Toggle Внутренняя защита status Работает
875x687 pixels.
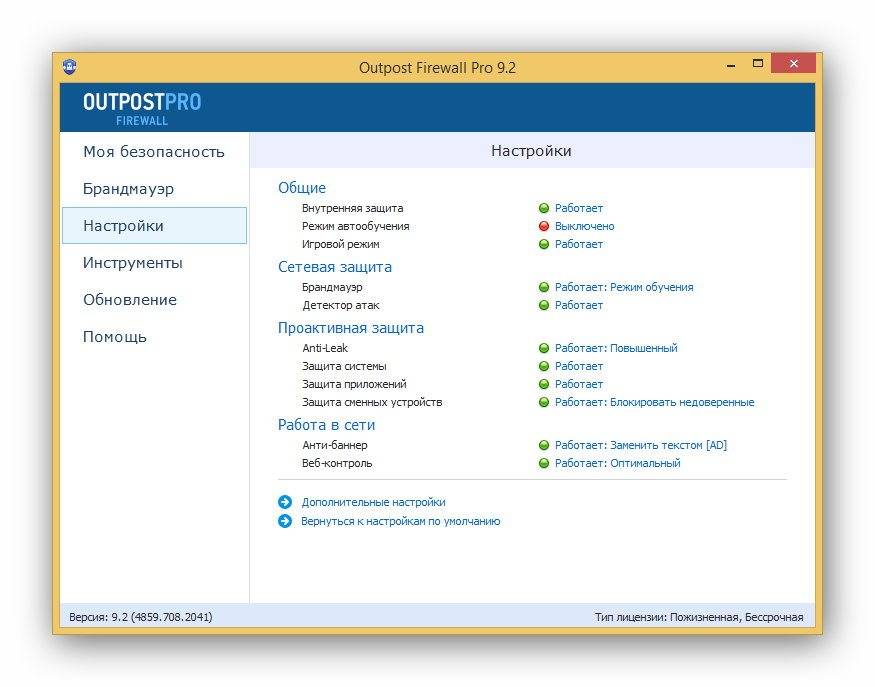pyautogui.click(x=579, y=208)
